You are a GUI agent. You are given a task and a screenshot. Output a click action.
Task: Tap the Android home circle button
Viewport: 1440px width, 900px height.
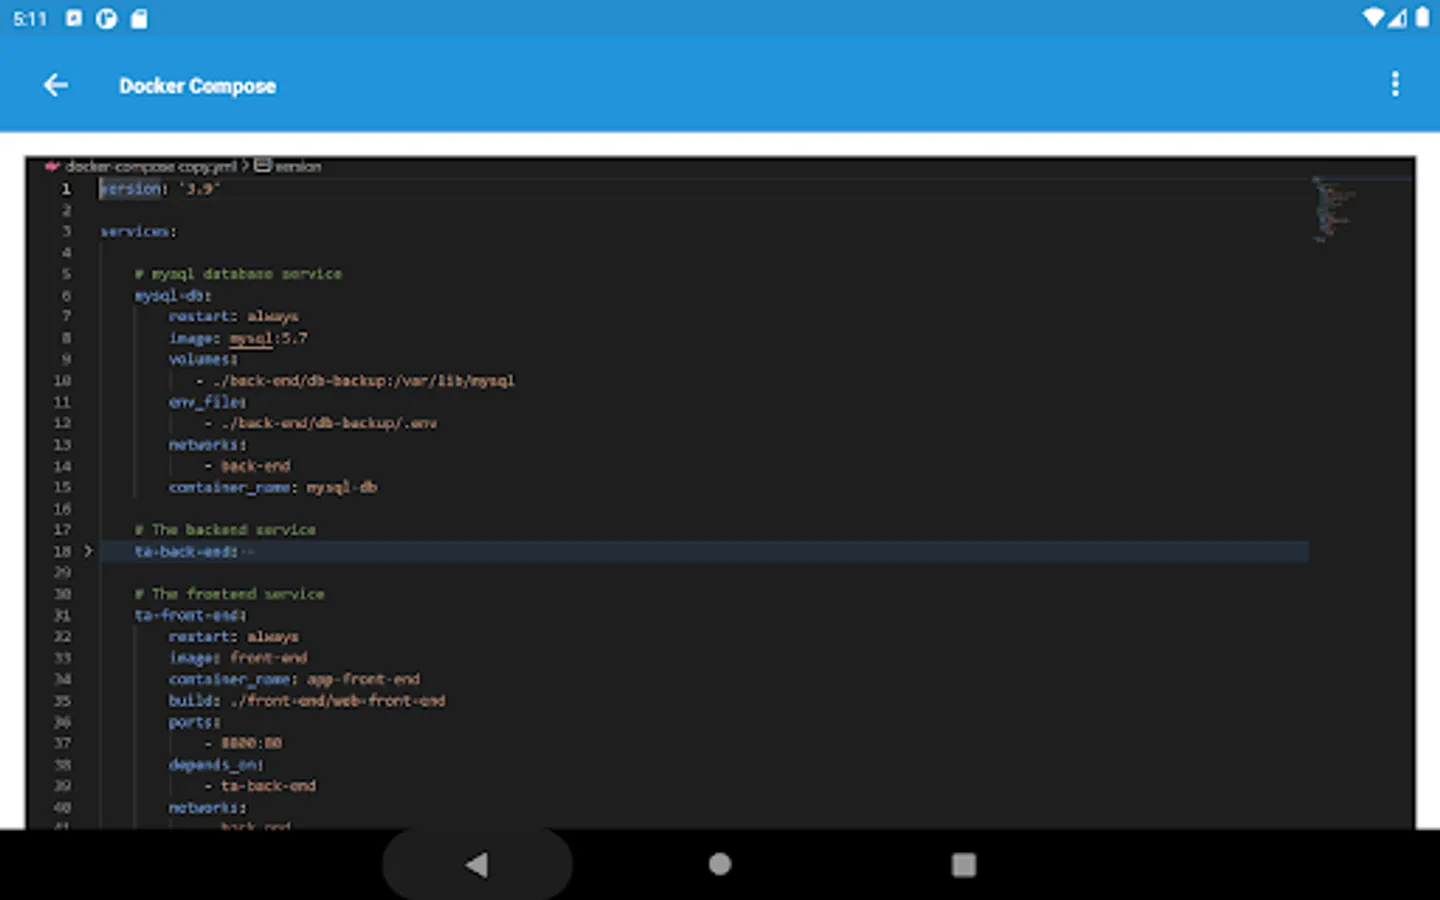tap(719, 864)
